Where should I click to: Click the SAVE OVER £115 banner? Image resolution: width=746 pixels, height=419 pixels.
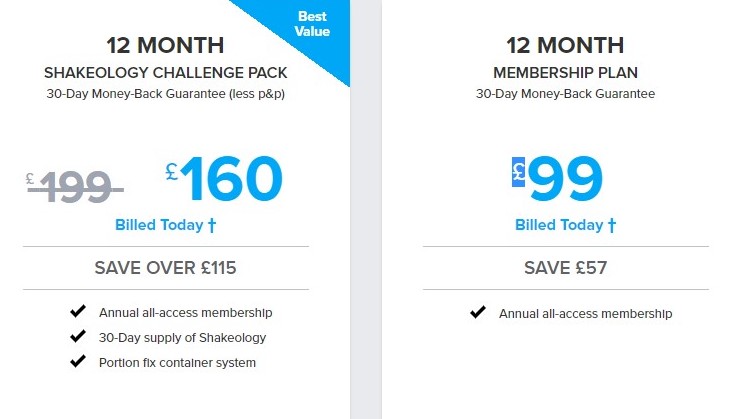click(x=165, y=268)
